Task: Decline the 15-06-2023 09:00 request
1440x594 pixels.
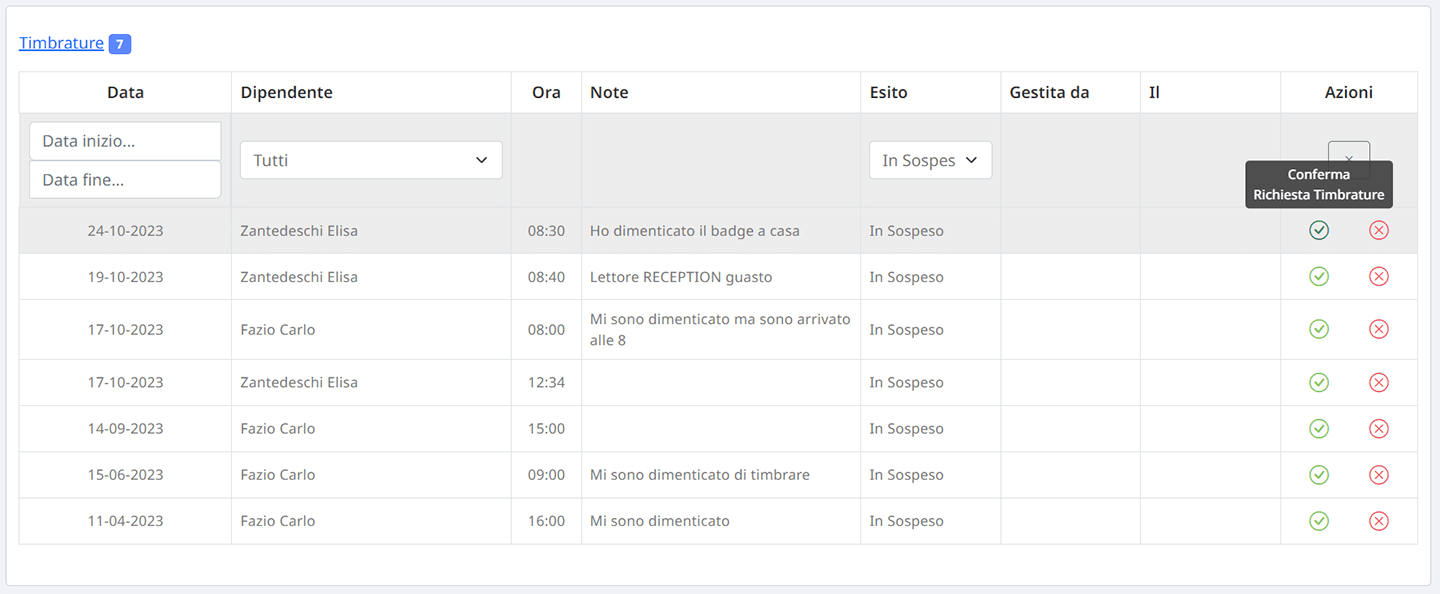Action: [x=1379, y=475]
